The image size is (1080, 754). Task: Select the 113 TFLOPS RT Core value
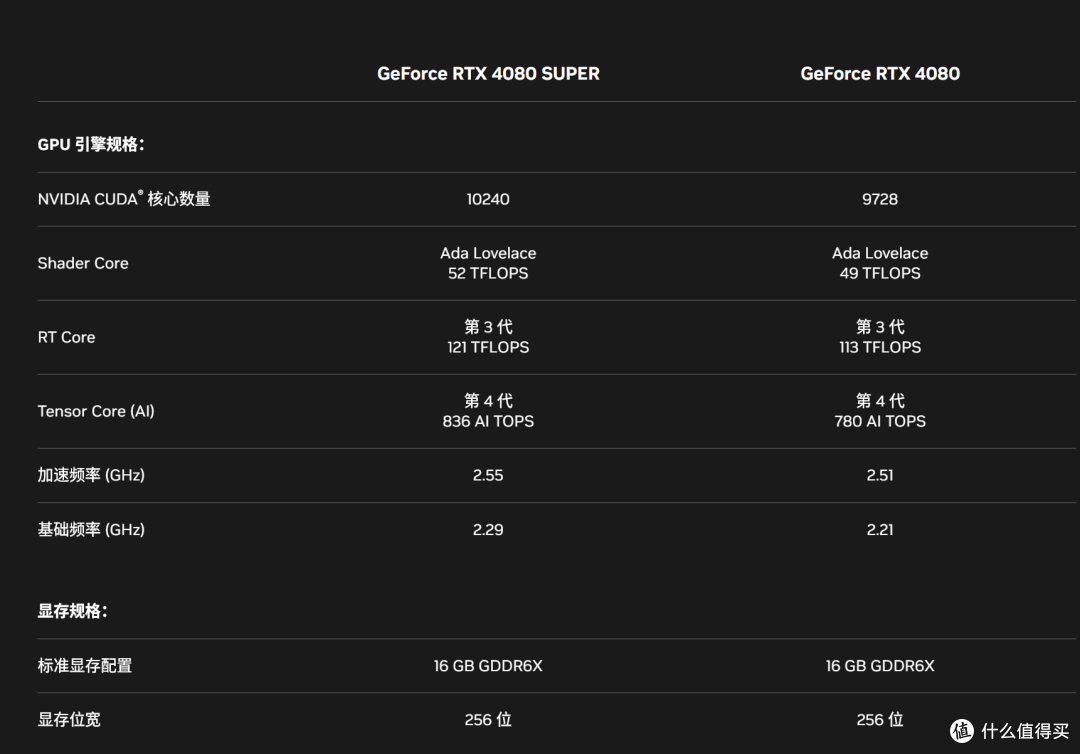click(880, 347)
